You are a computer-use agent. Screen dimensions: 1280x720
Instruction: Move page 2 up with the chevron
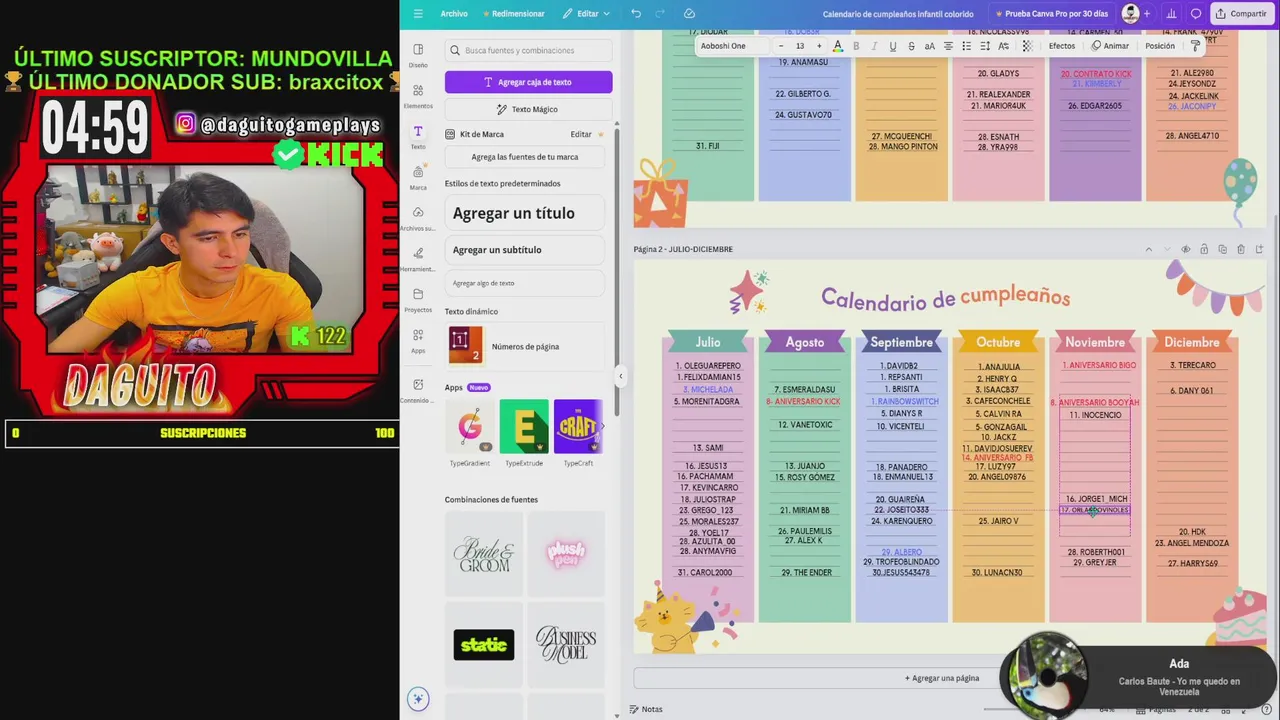click(x=1149, y=249)
